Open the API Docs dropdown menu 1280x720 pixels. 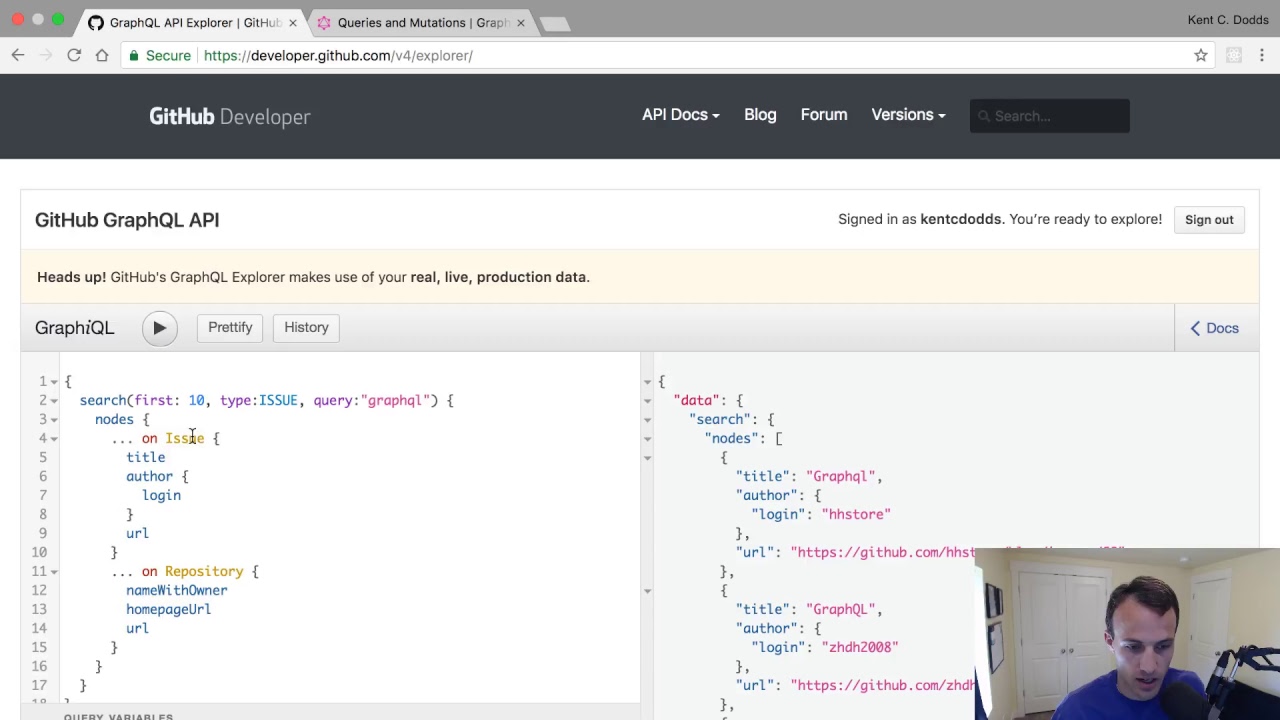click(680, 115)
